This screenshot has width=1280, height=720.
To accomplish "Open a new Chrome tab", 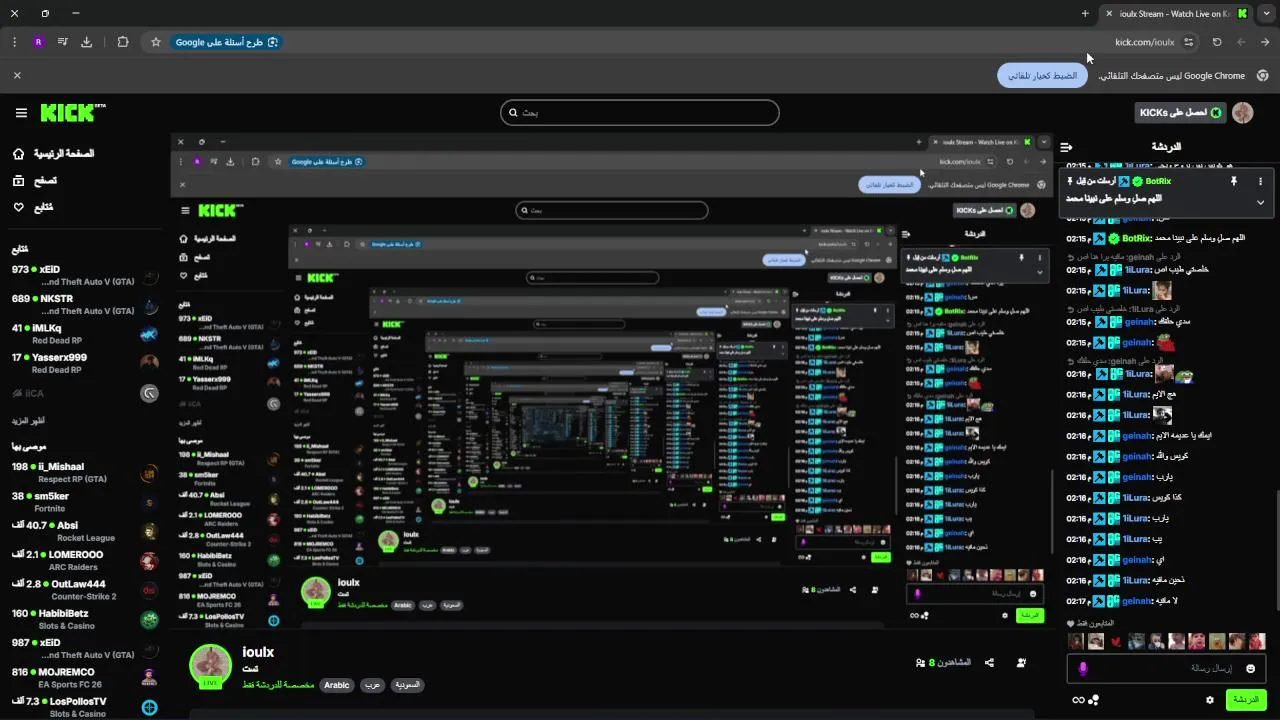I will click(x=1085, y=13).
